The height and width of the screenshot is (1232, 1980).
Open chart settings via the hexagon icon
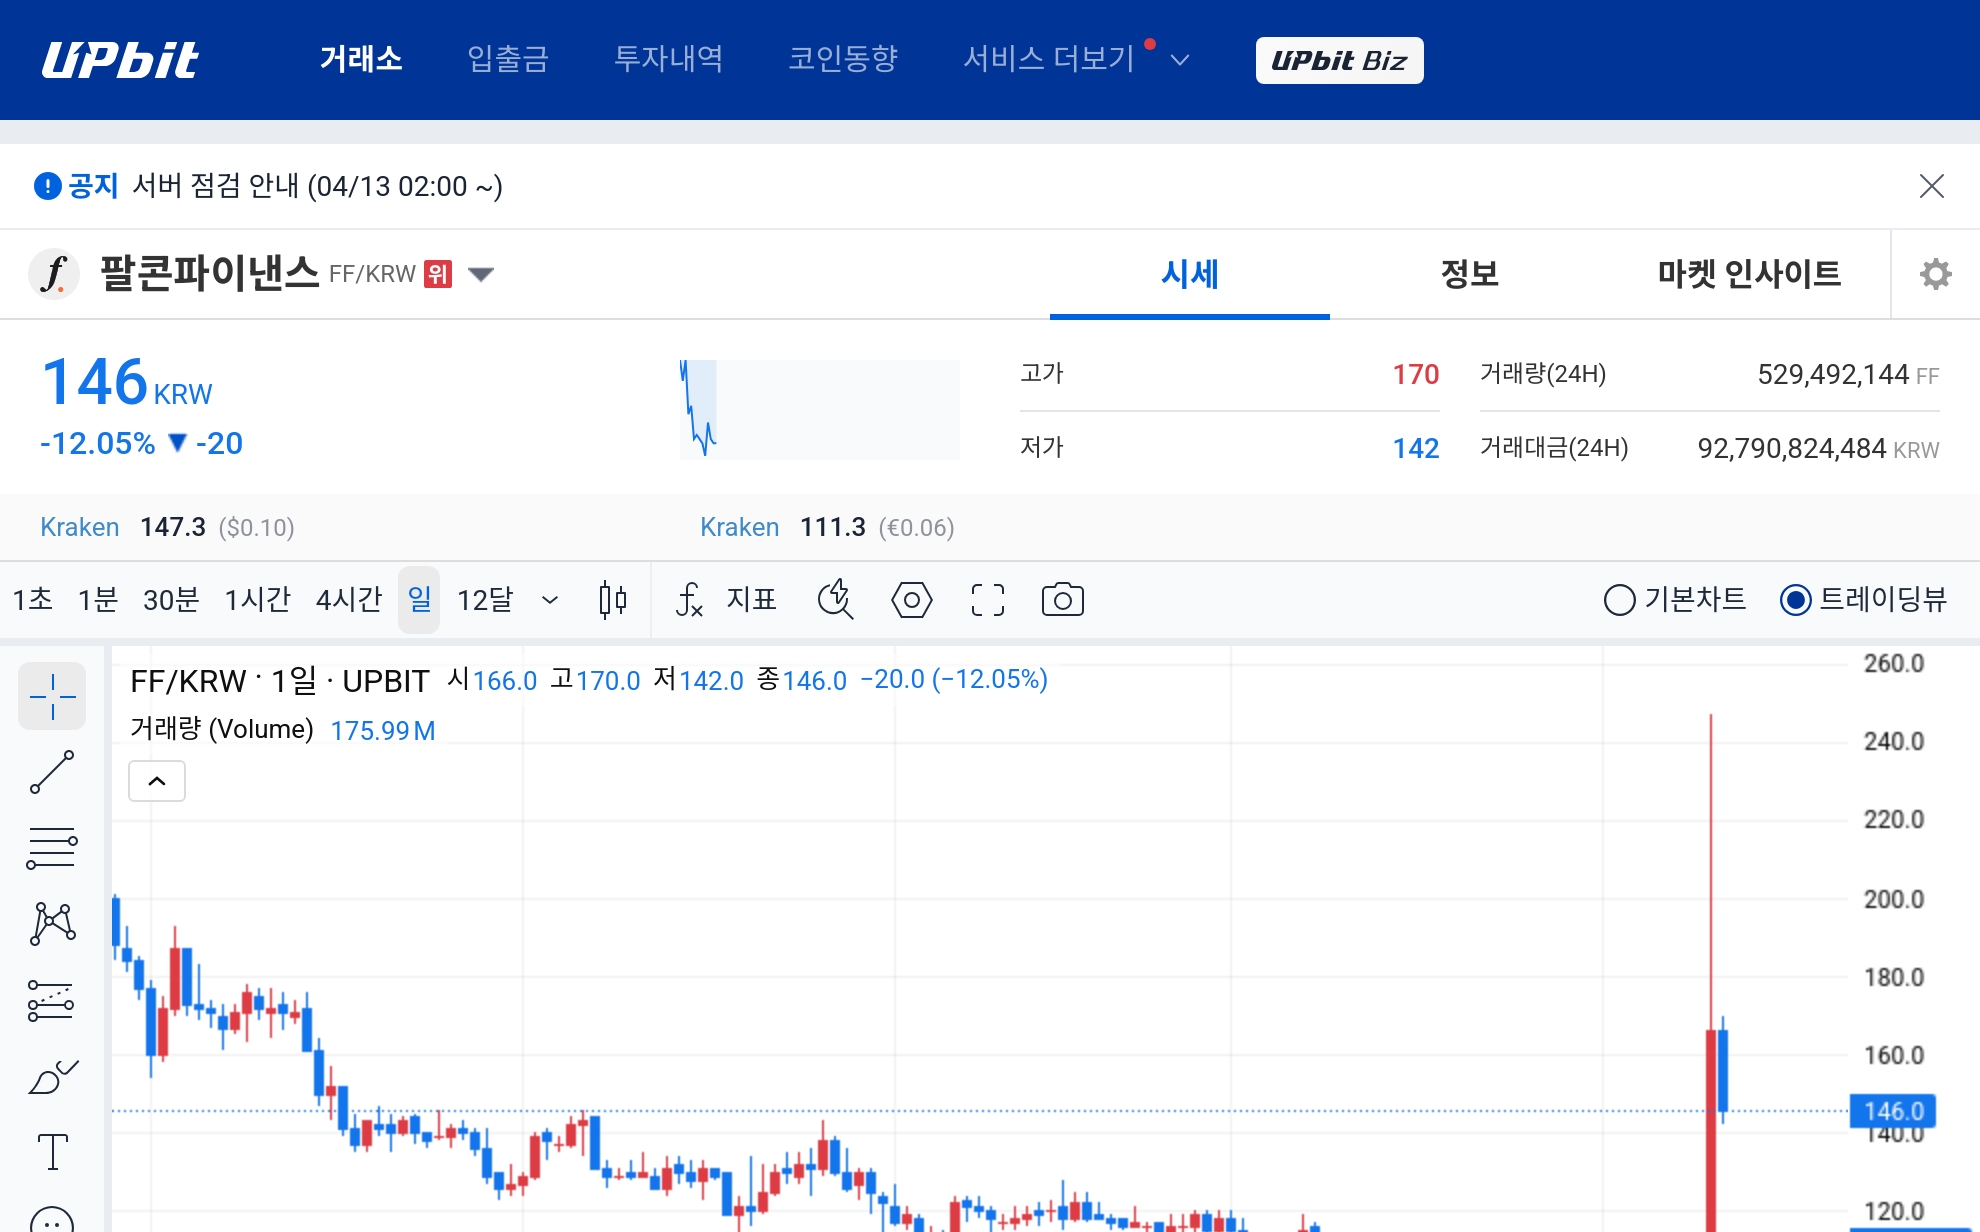(x=911, y=599)
